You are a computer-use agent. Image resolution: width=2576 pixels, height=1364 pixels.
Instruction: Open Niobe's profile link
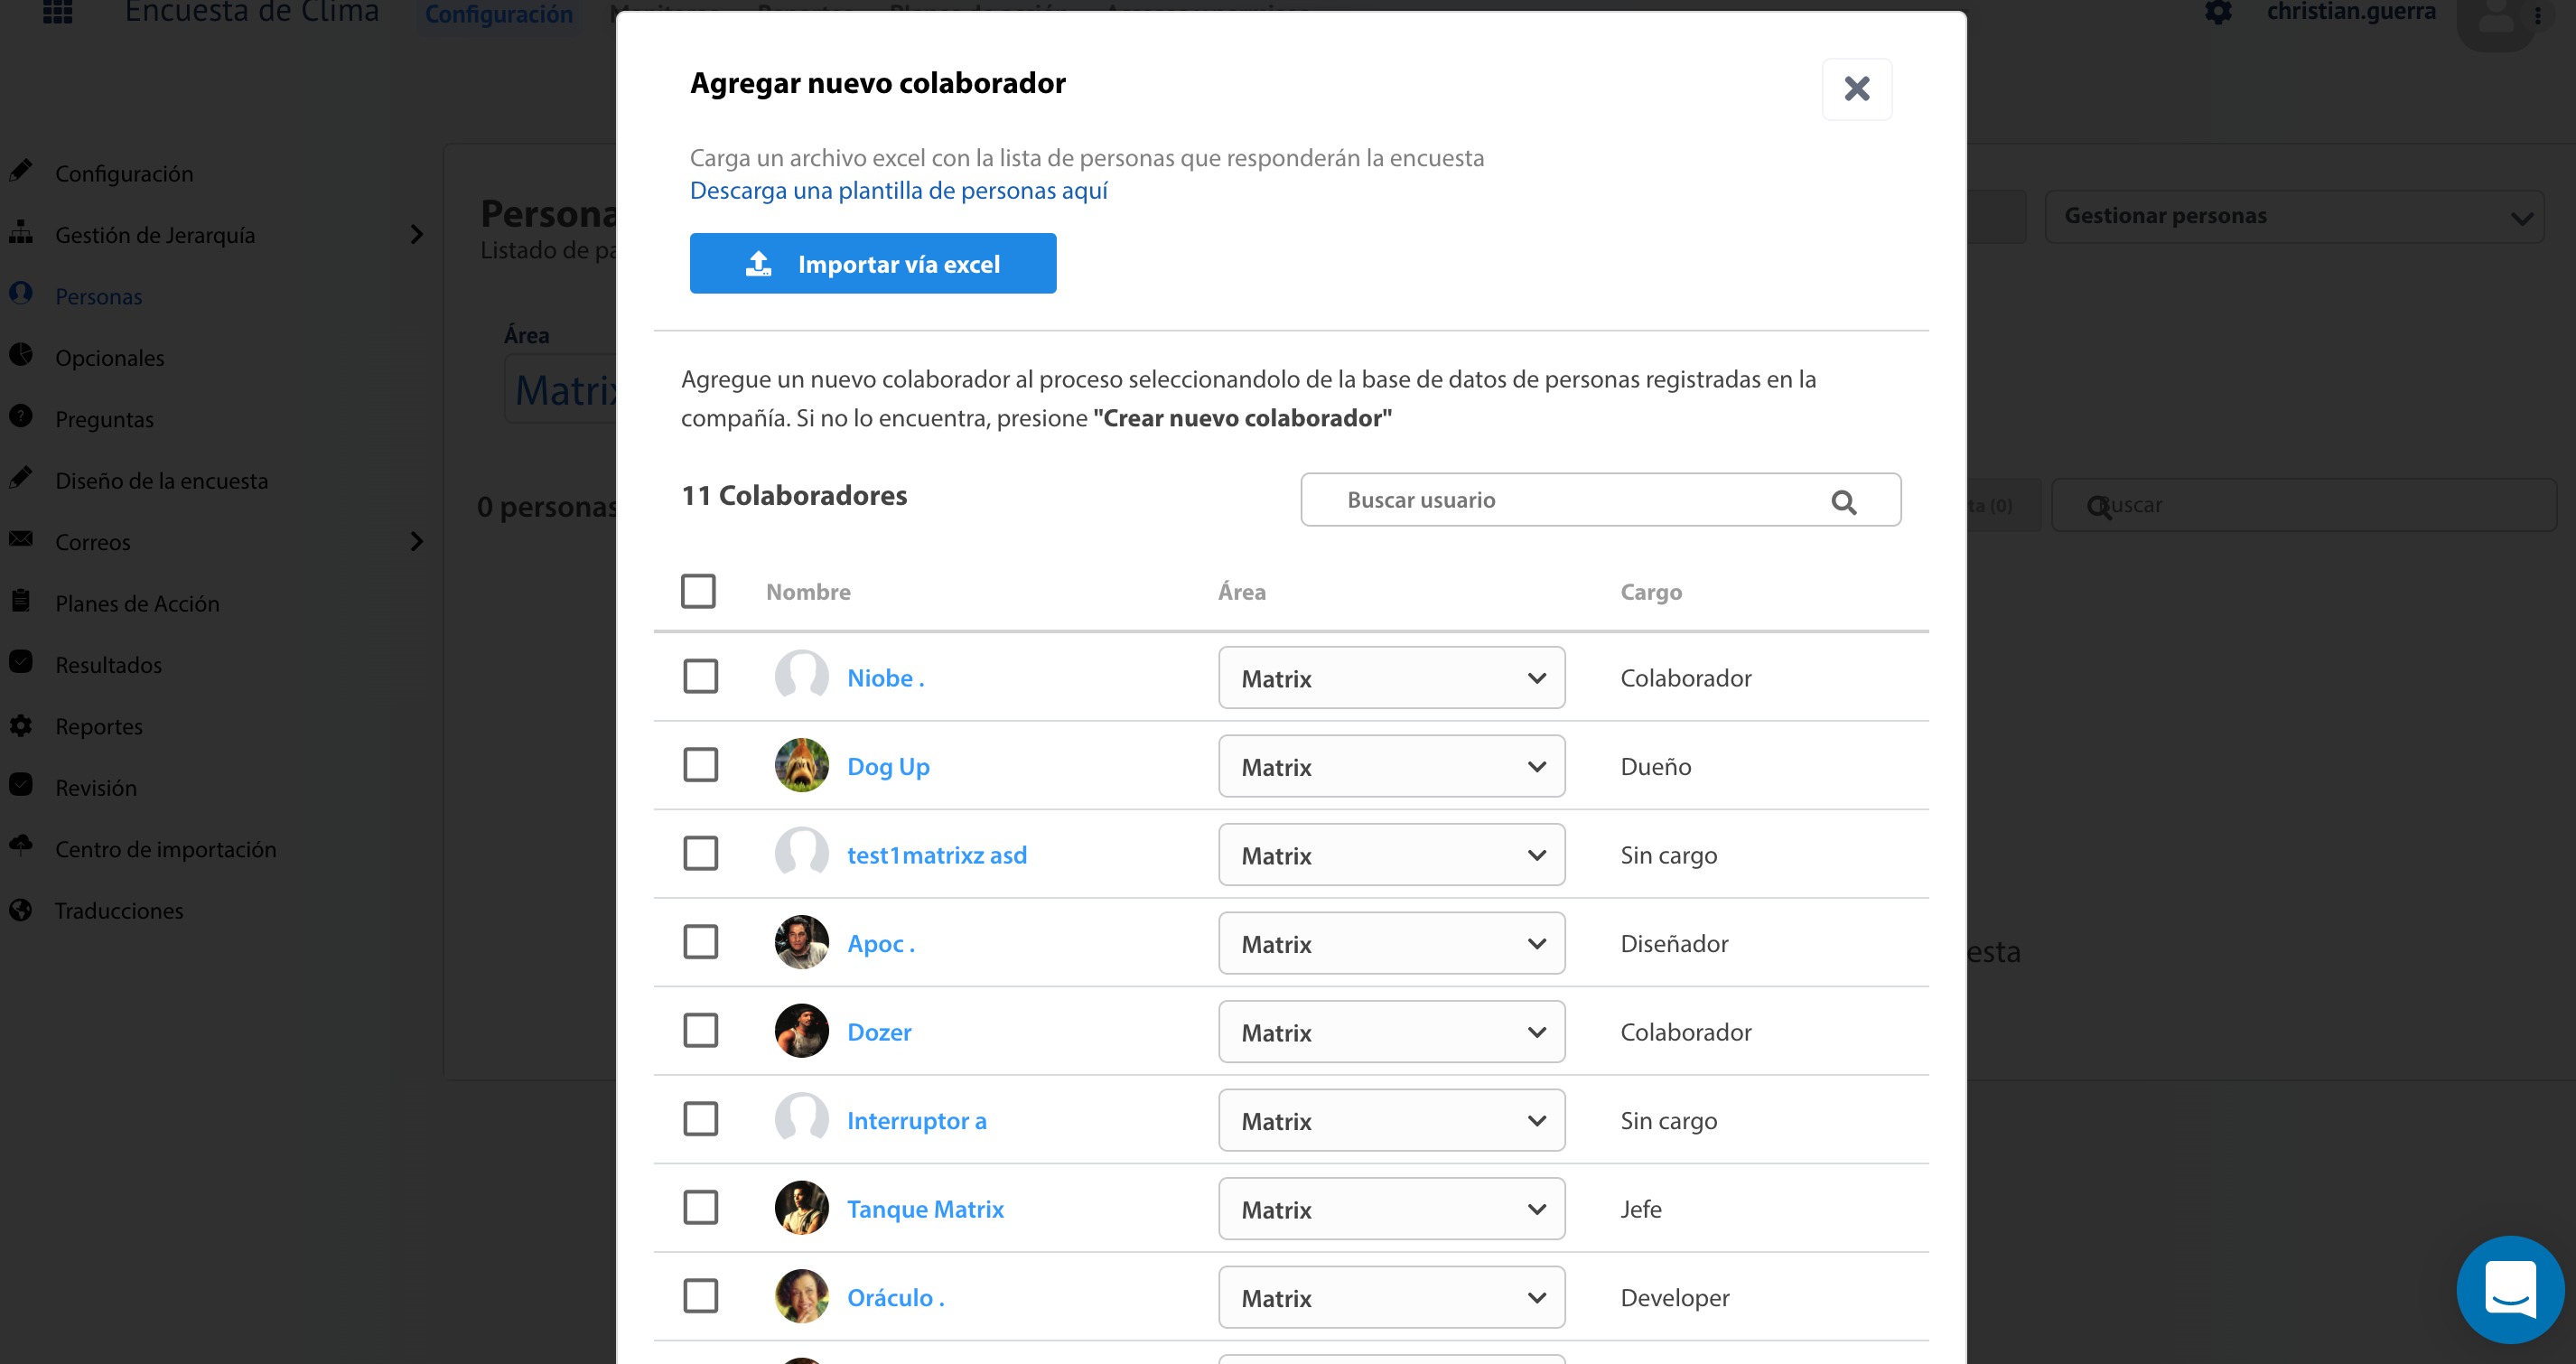pos(885,678)
